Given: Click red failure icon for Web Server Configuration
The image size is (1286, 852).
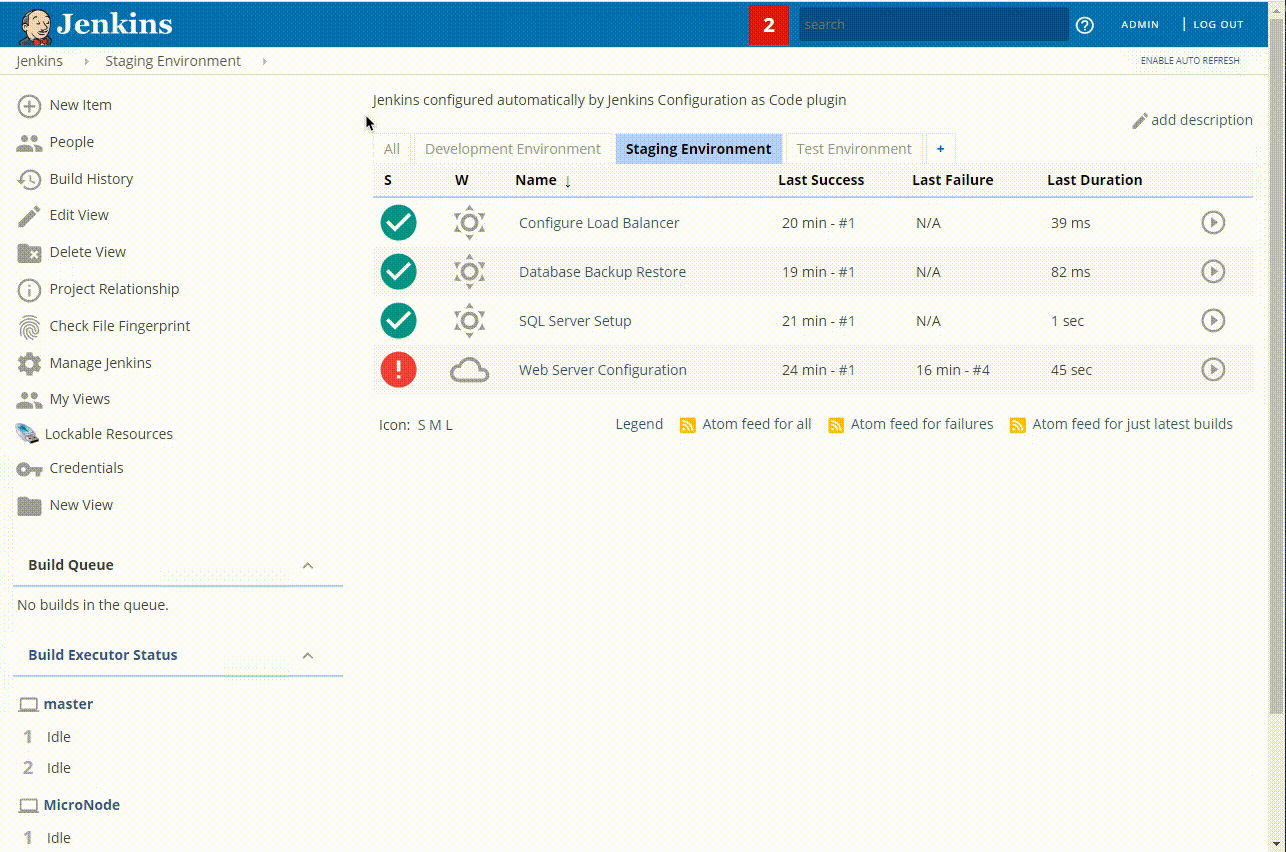Looking at the screenshot, I should pyautogui.click(x=398, y=369).
